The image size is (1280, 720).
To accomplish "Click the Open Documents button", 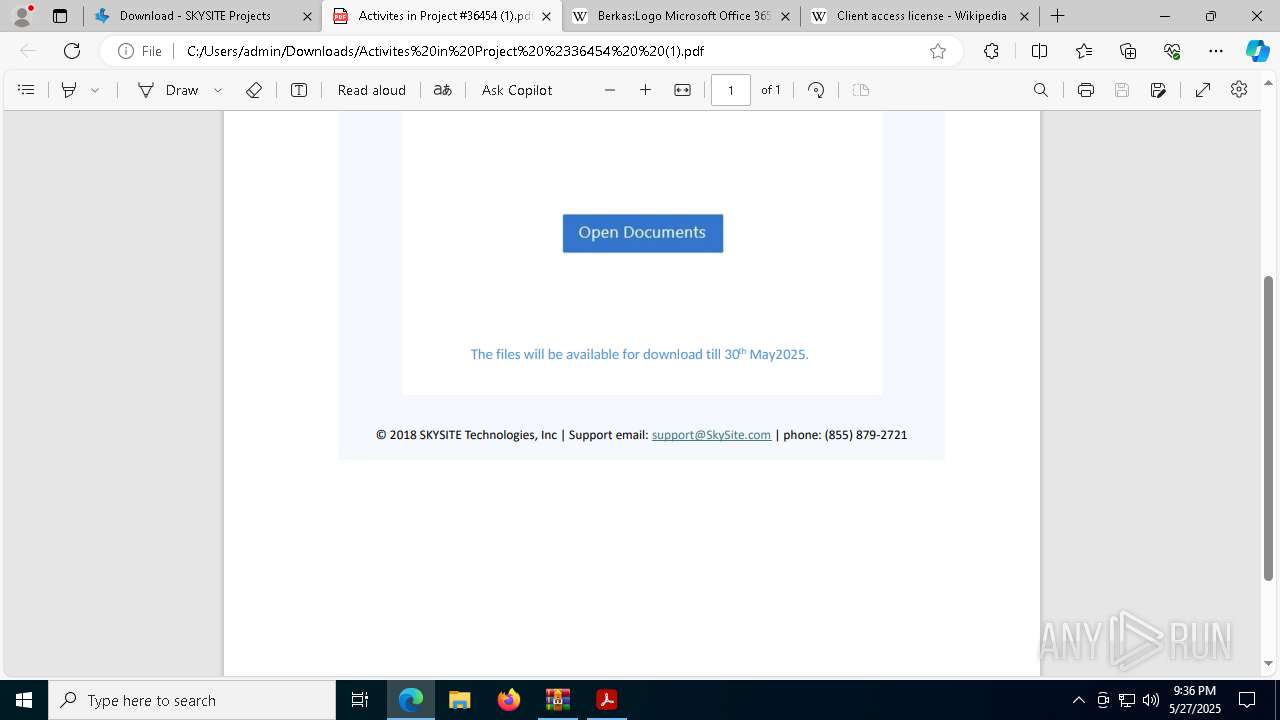I will pyautogui.click(x=643, y=233).
